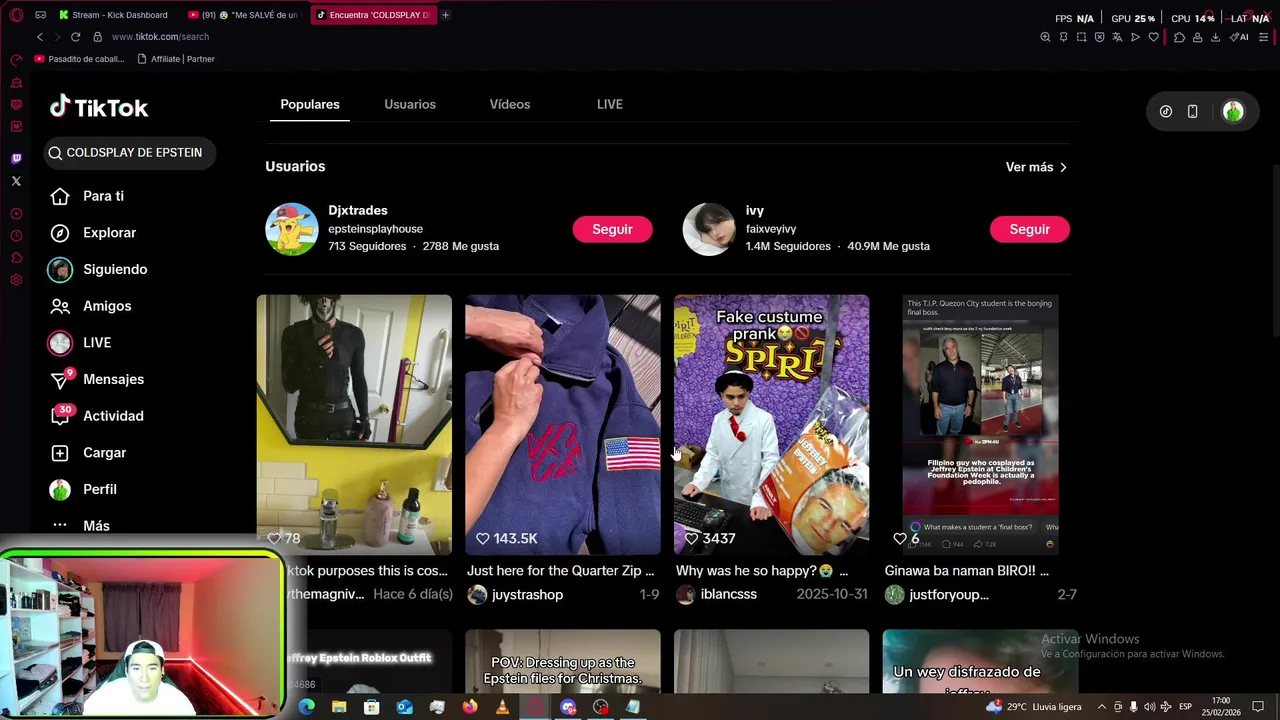Open the mirror selfie video with 78 likes
This screenshot has height=720, width=1280.
tap(354, 424)
